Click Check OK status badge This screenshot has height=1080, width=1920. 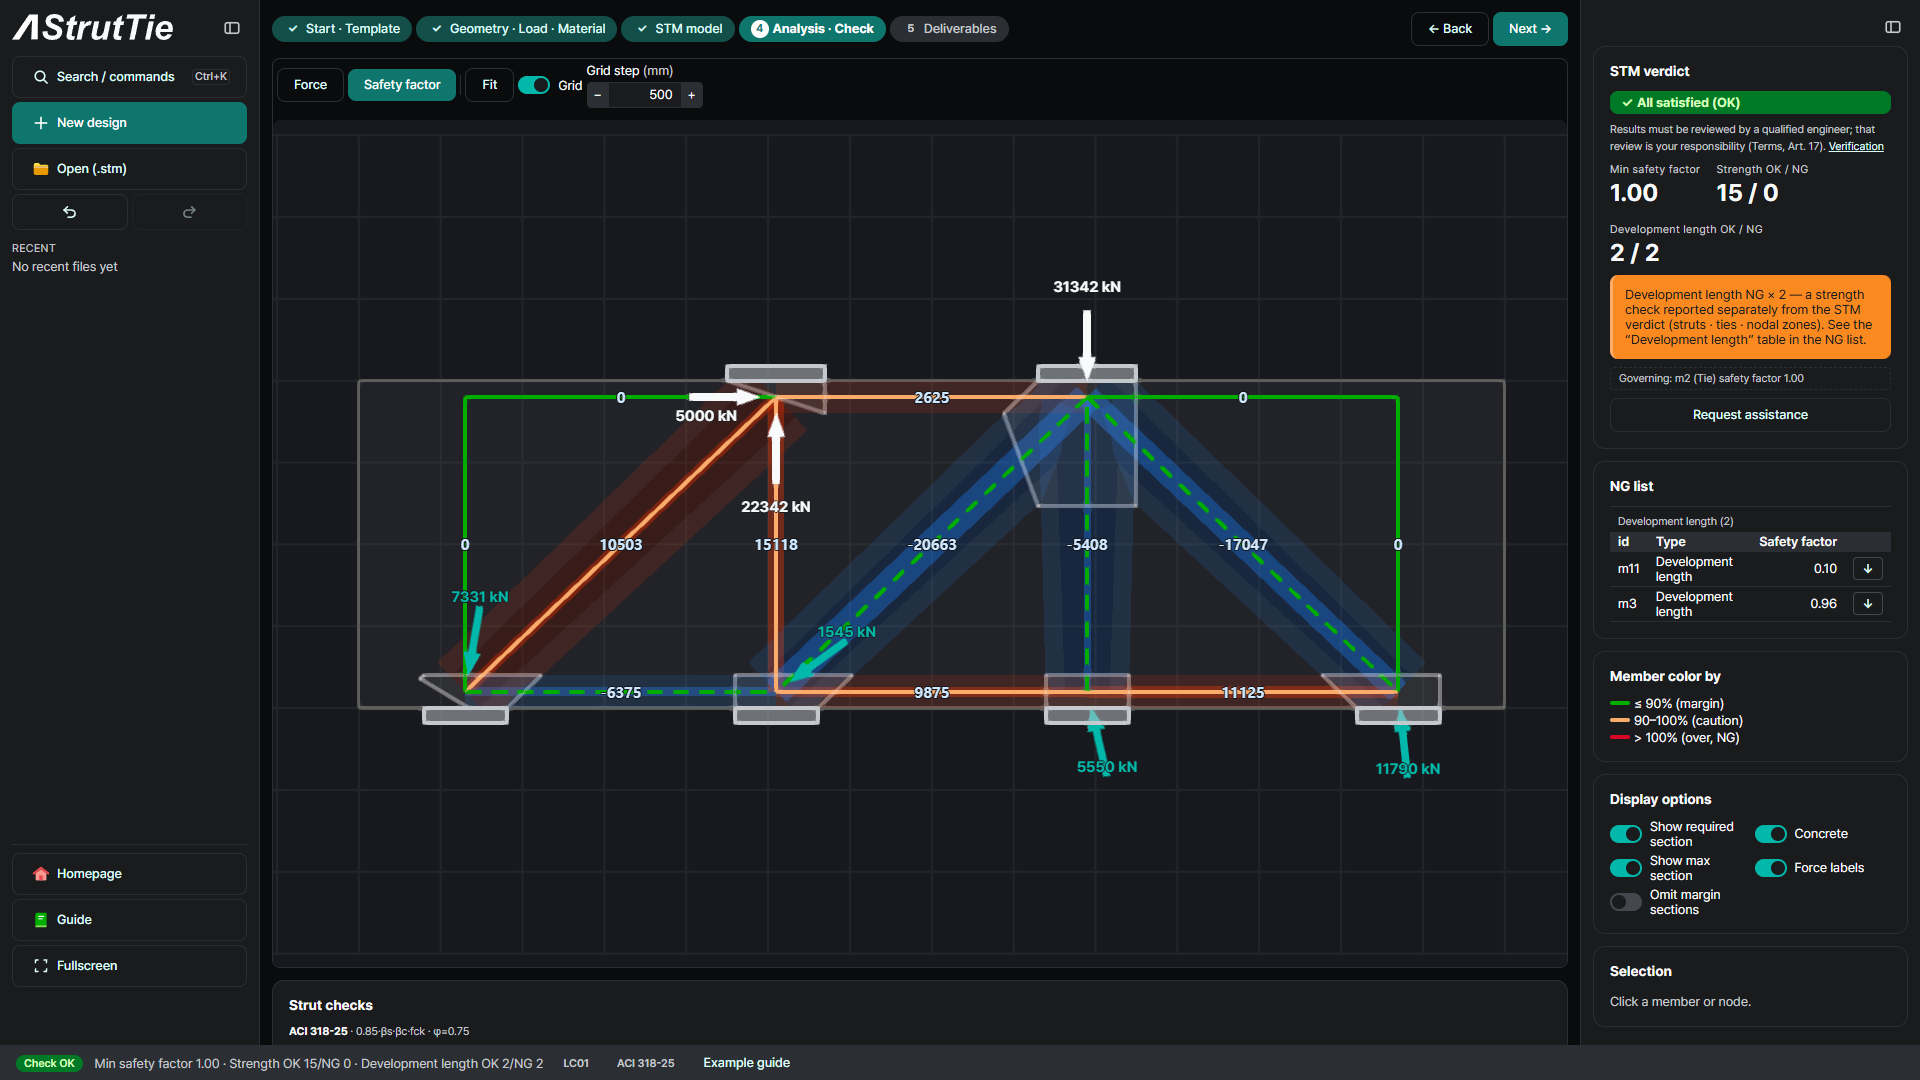(49, 1063)
